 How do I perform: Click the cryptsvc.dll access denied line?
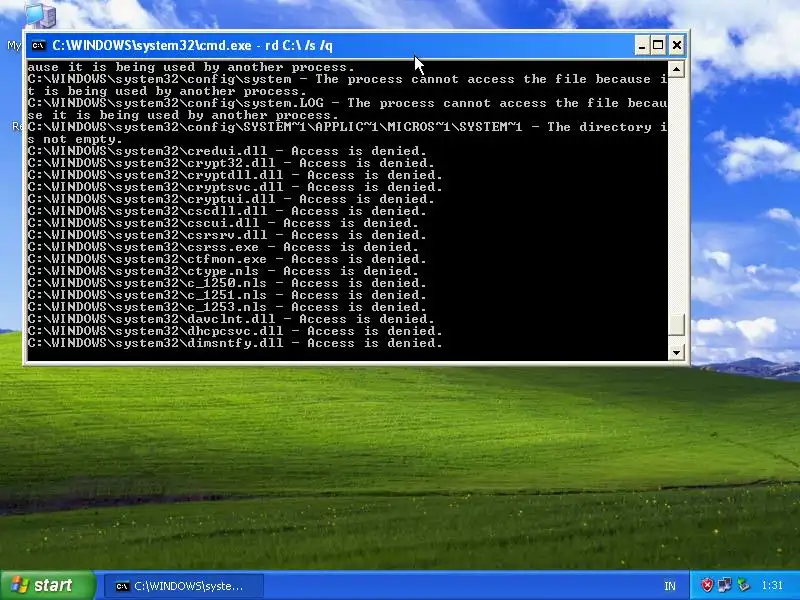[235, 187]
